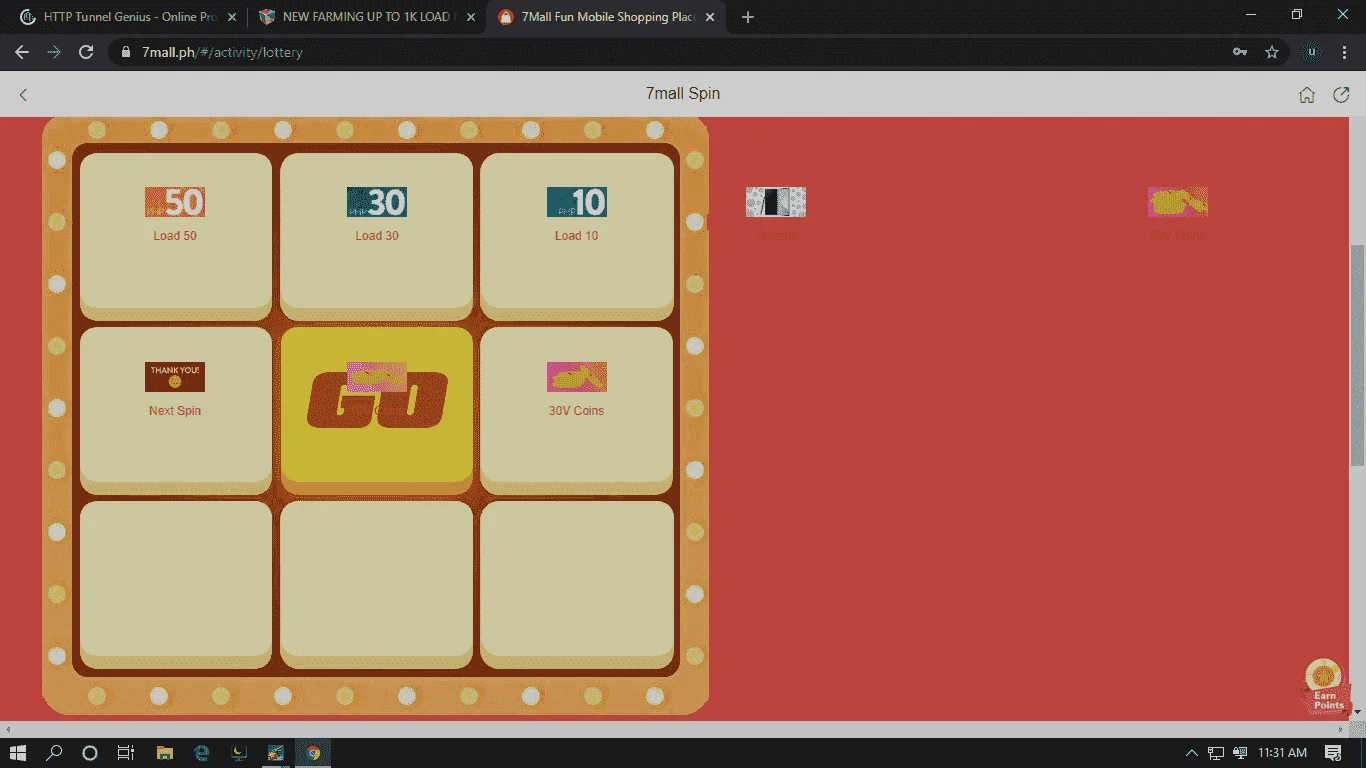Open the Earn Points badge

[x=1324, y=686]
